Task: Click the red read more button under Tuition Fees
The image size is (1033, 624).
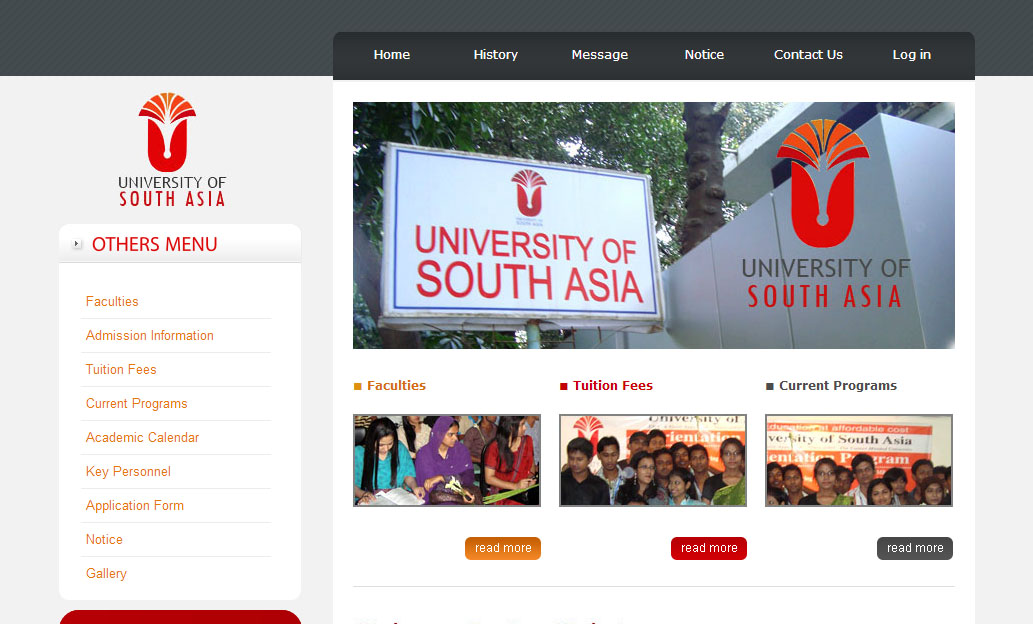Action: tap(709, 548)
